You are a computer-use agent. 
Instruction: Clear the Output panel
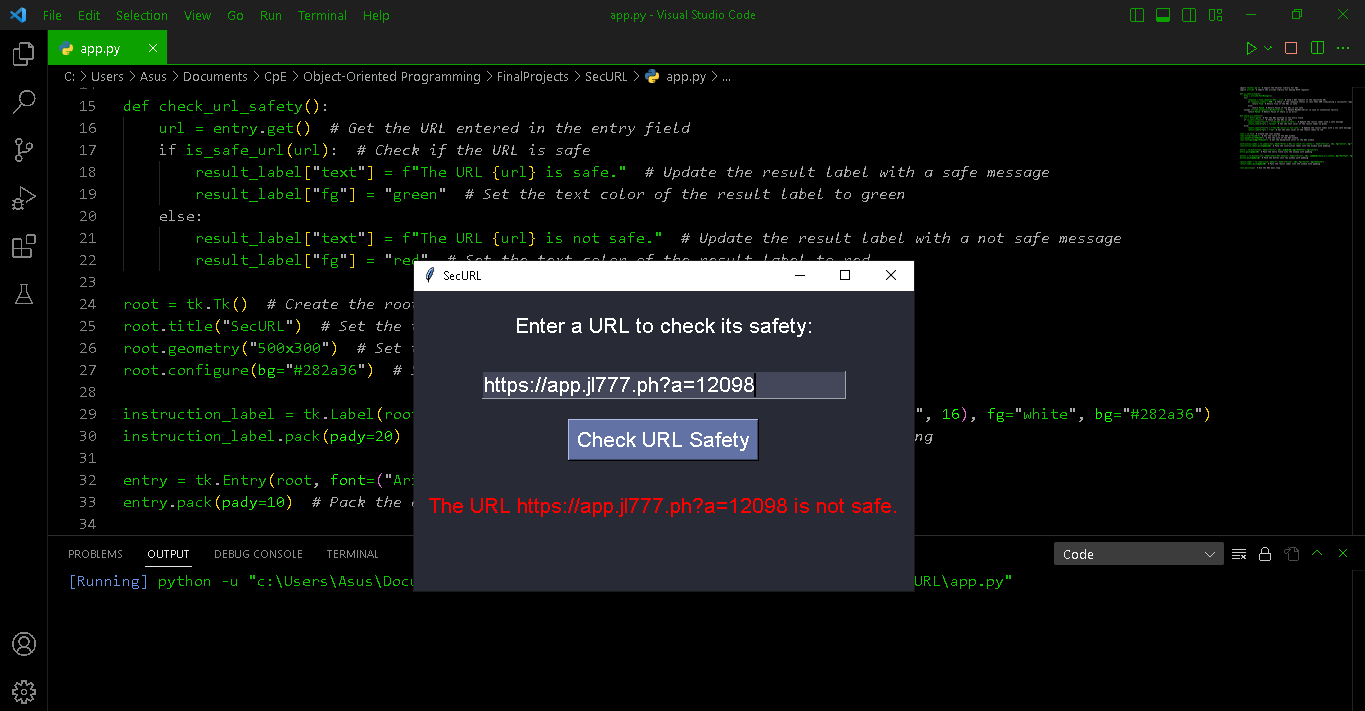(x=1239, y=553)
